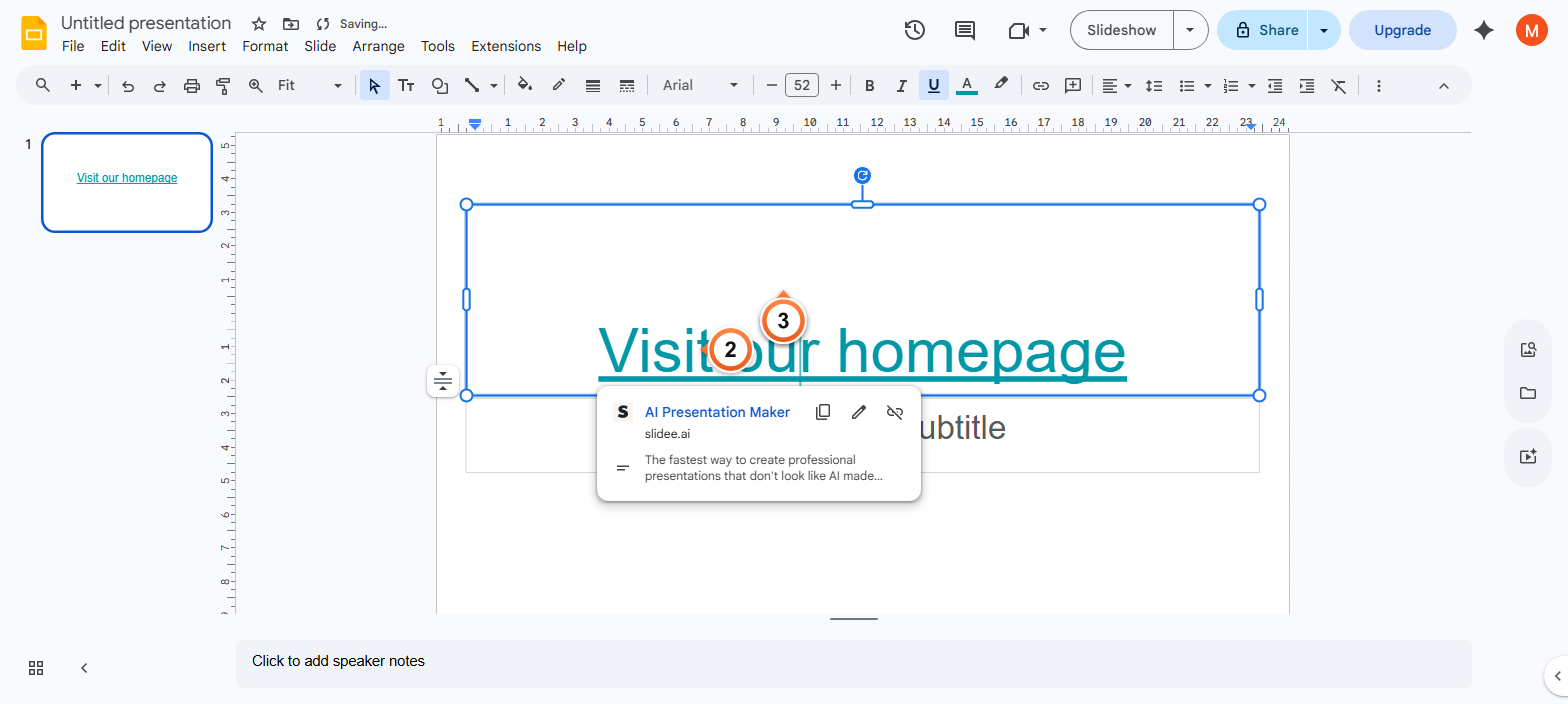The image size is (1568, 704).
Task: Select slide 1 thumbnail
Action: 127,182
